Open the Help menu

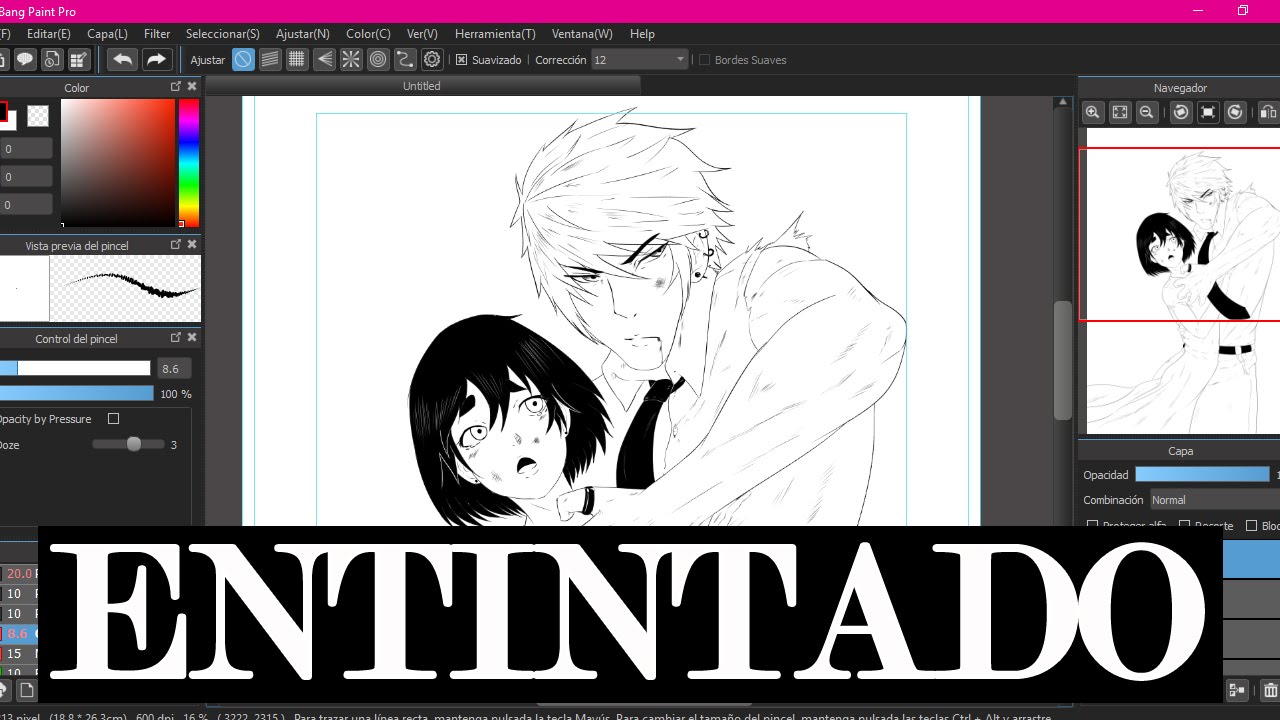click(x=642, y=34)
